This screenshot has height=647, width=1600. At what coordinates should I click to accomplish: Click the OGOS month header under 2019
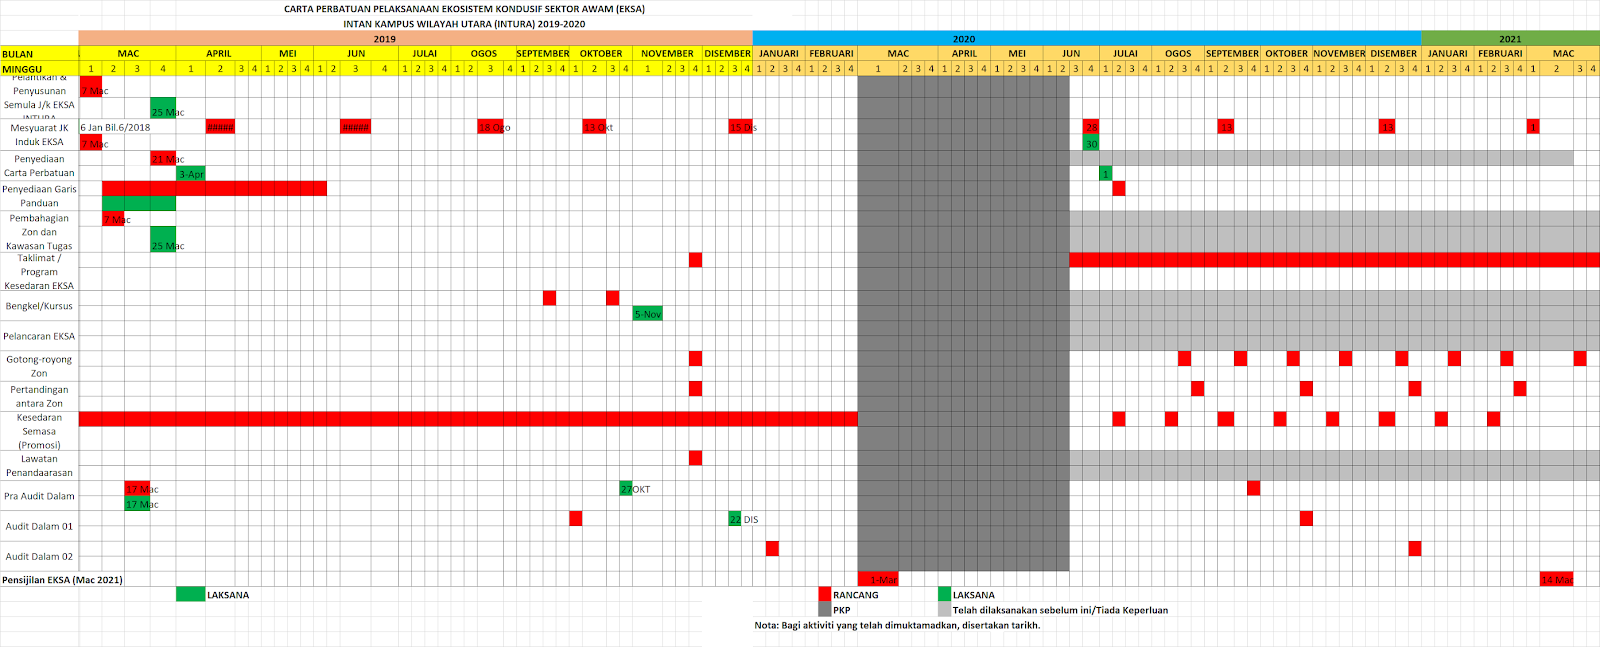(484, 54)
